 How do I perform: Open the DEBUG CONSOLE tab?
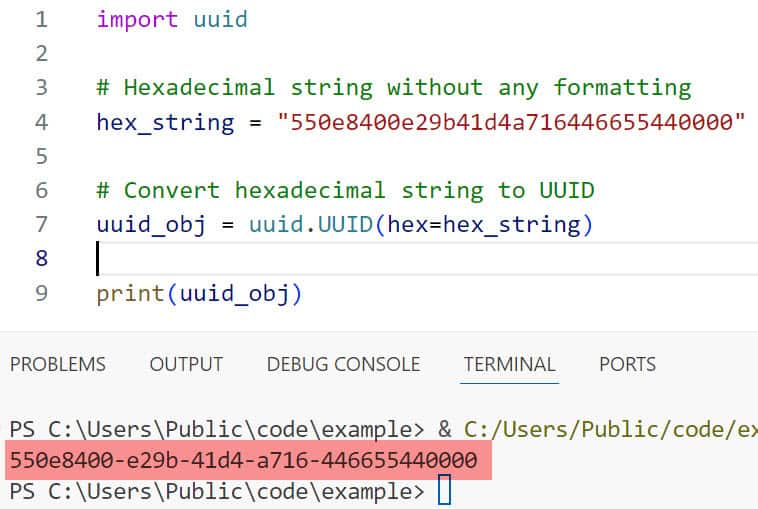tap(343, 364)
